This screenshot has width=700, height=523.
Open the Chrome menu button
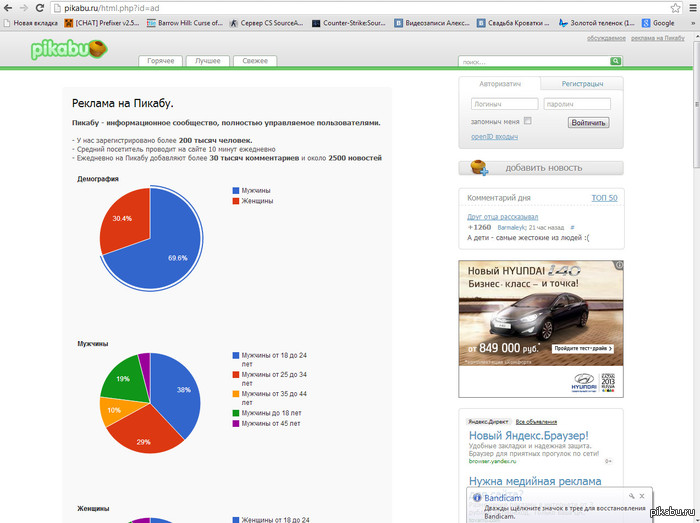pos(689,7)
